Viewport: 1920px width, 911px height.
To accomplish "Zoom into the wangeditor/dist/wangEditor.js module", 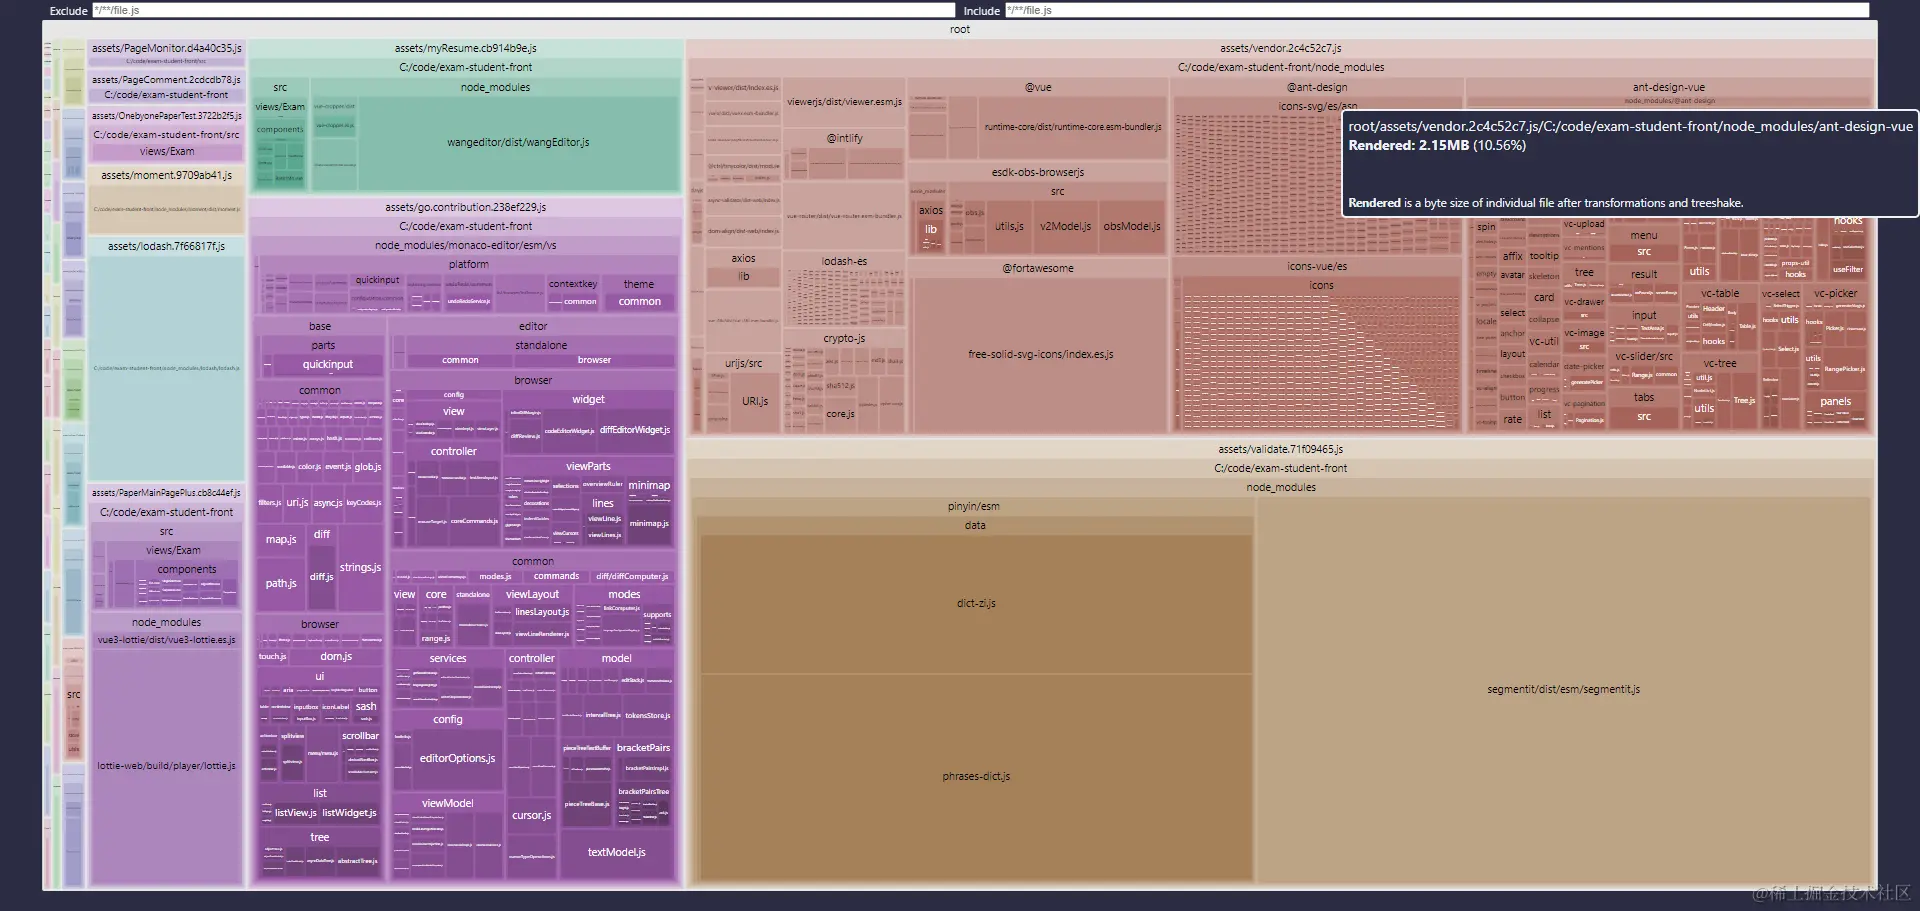I will coord(518,142).
